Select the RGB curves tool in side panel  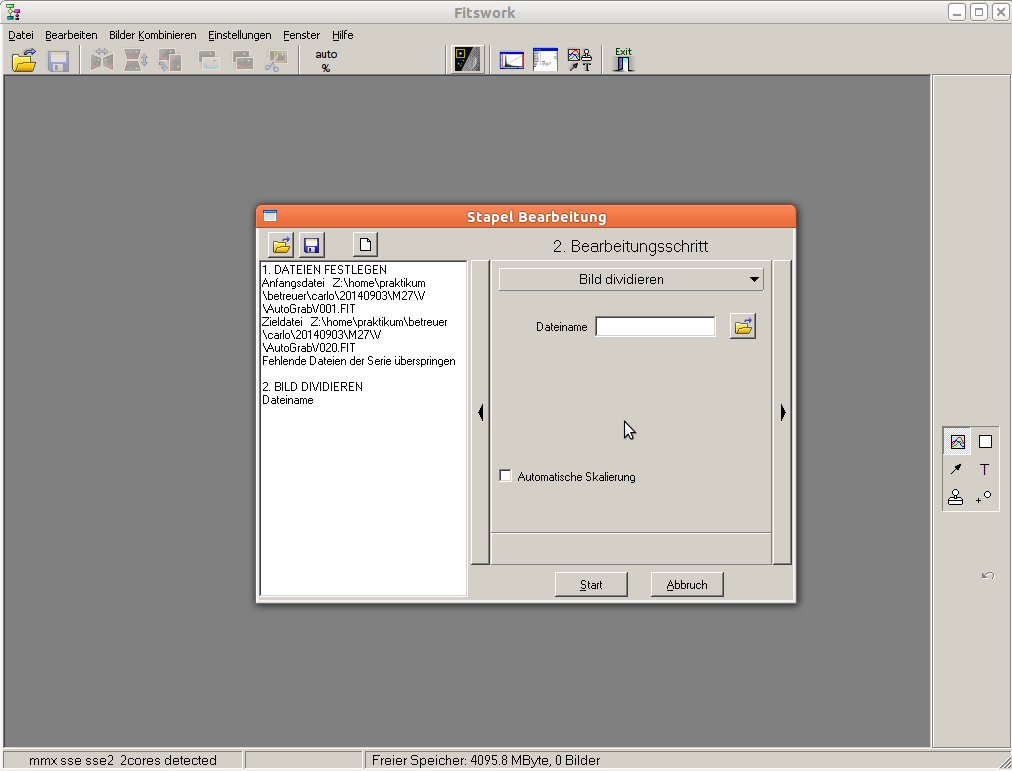coord(957,441)
